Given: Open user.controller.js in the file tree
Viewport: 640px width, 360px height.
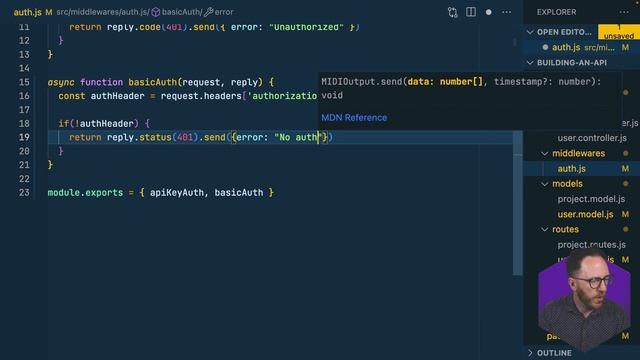Looking at the screenshot, I should click(592, 138).
